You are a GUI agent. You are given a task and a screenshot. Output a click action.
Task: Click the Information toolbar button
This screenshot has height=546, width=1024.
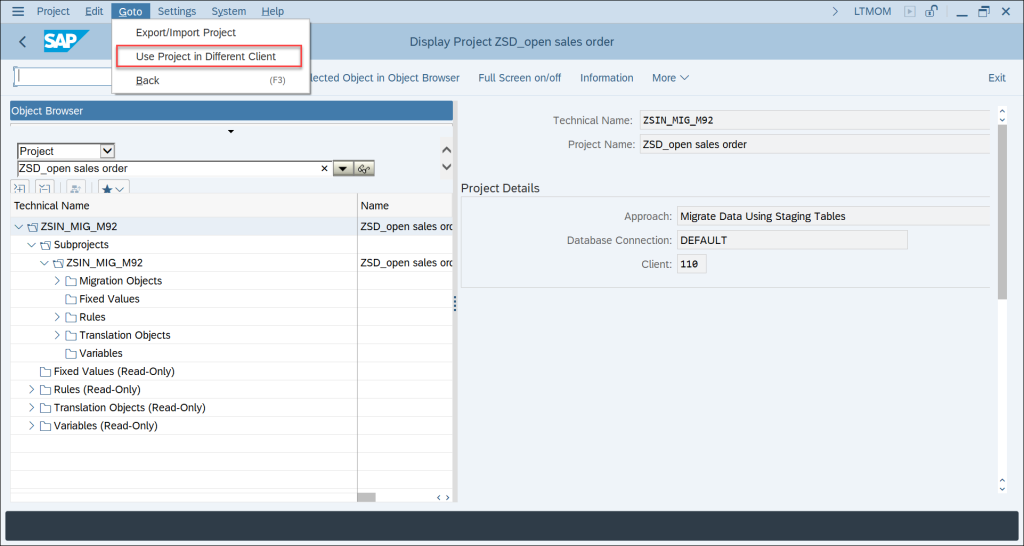pos(607,78)
